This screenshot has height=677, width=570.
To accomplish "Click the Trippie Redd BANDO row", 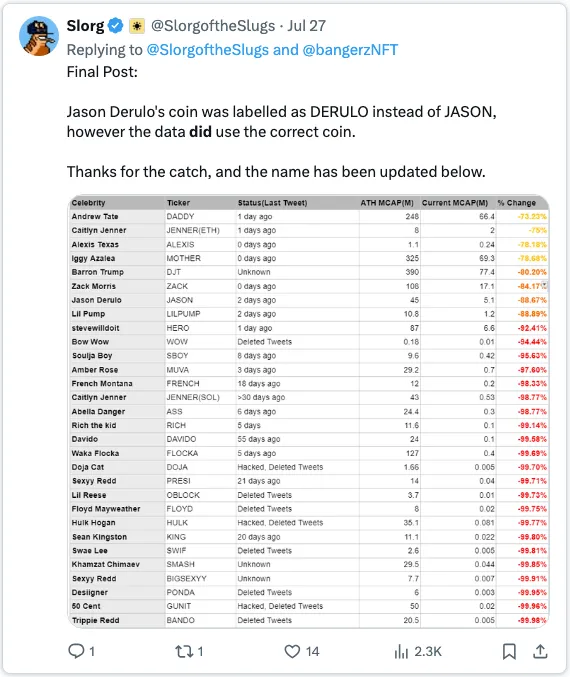I will [309, 620].
